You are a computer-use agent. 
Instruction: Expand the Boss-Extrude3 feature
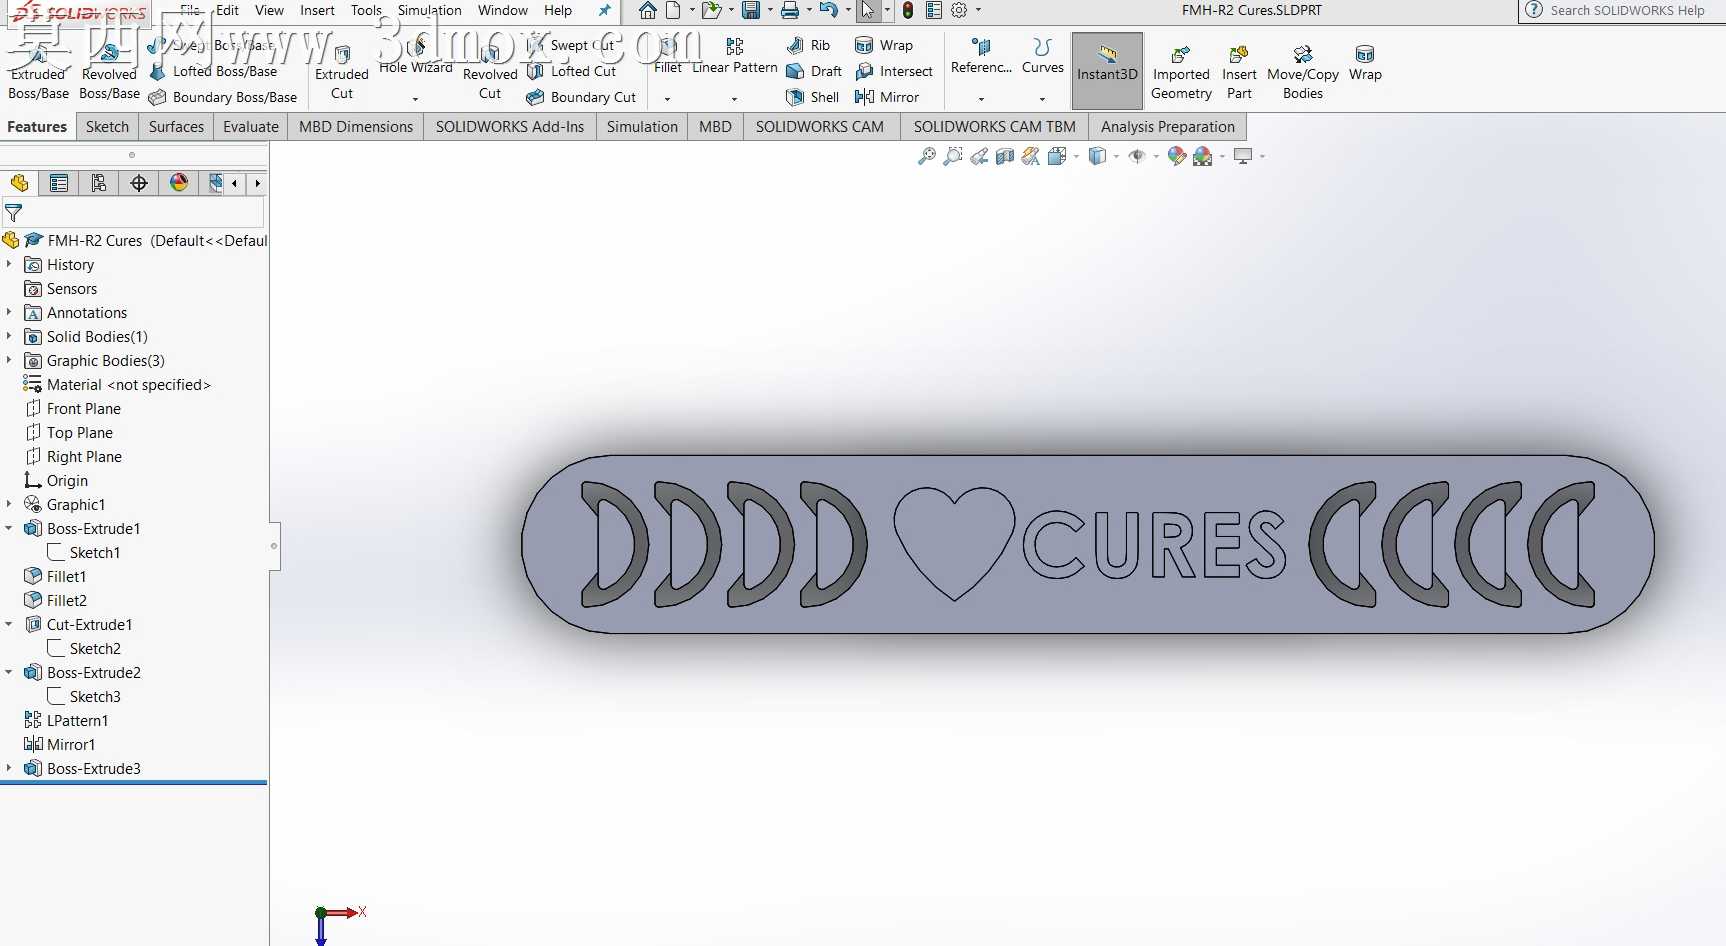9,768
